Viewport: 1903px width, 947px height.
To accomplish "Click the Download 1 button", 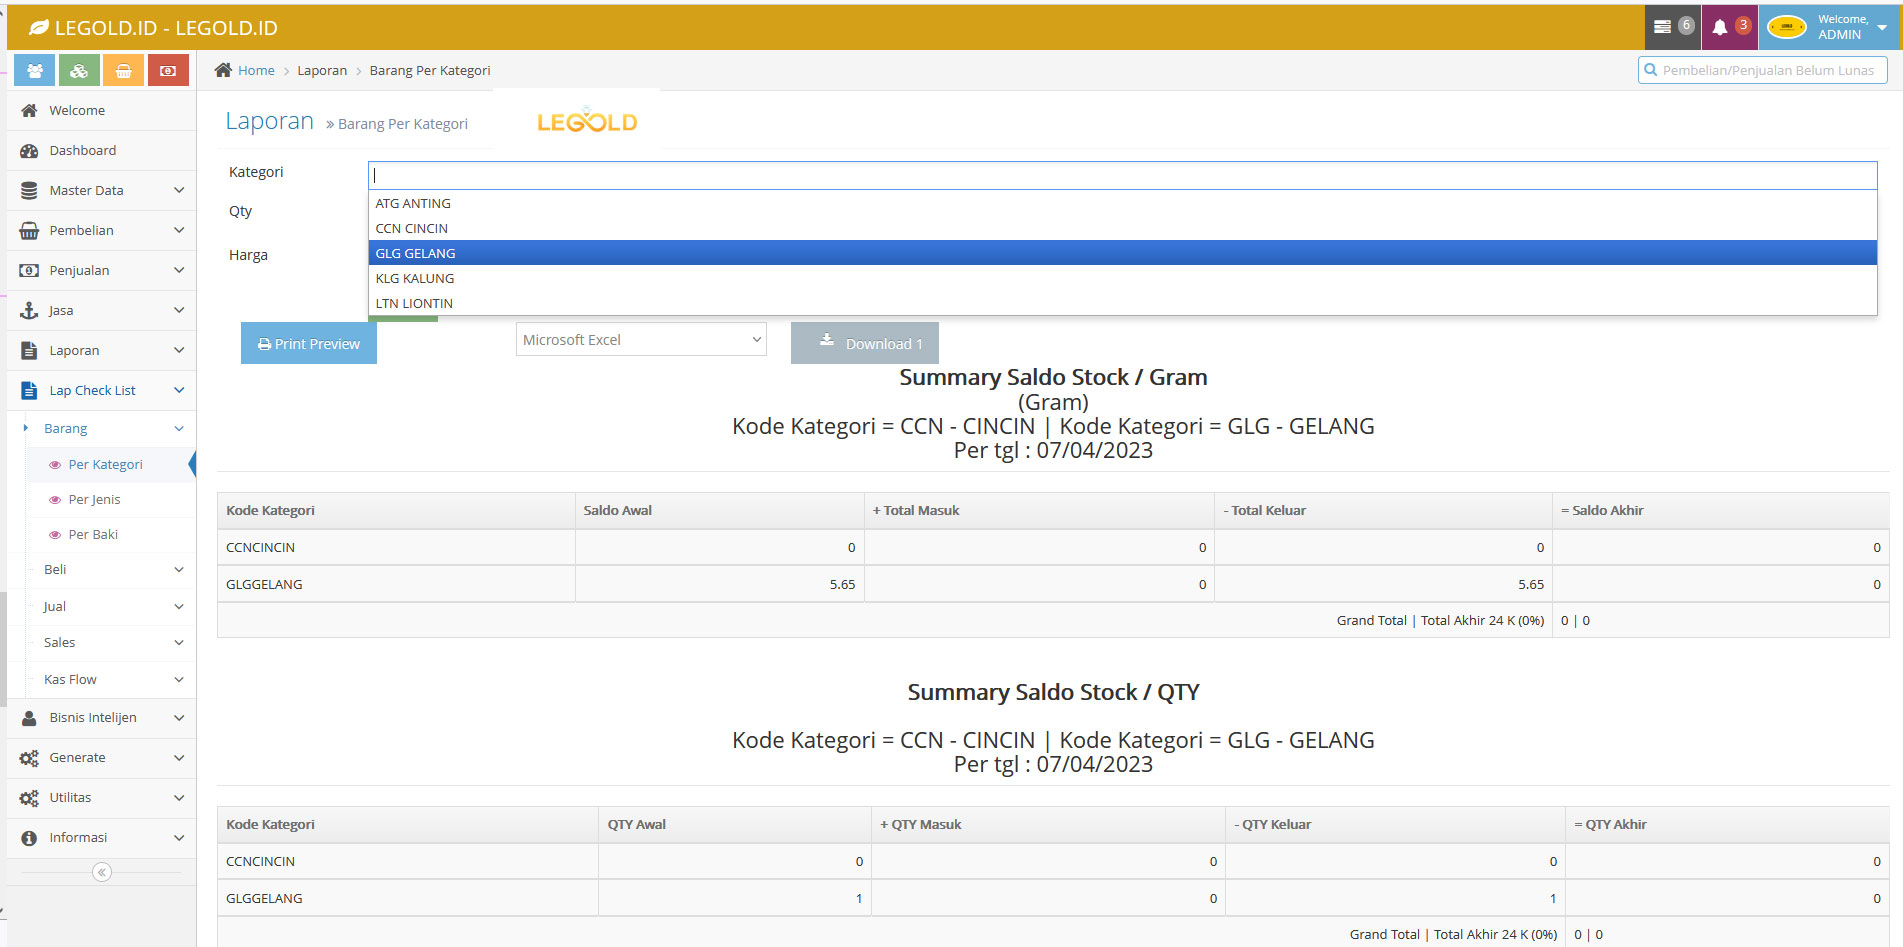I will 864,343.
